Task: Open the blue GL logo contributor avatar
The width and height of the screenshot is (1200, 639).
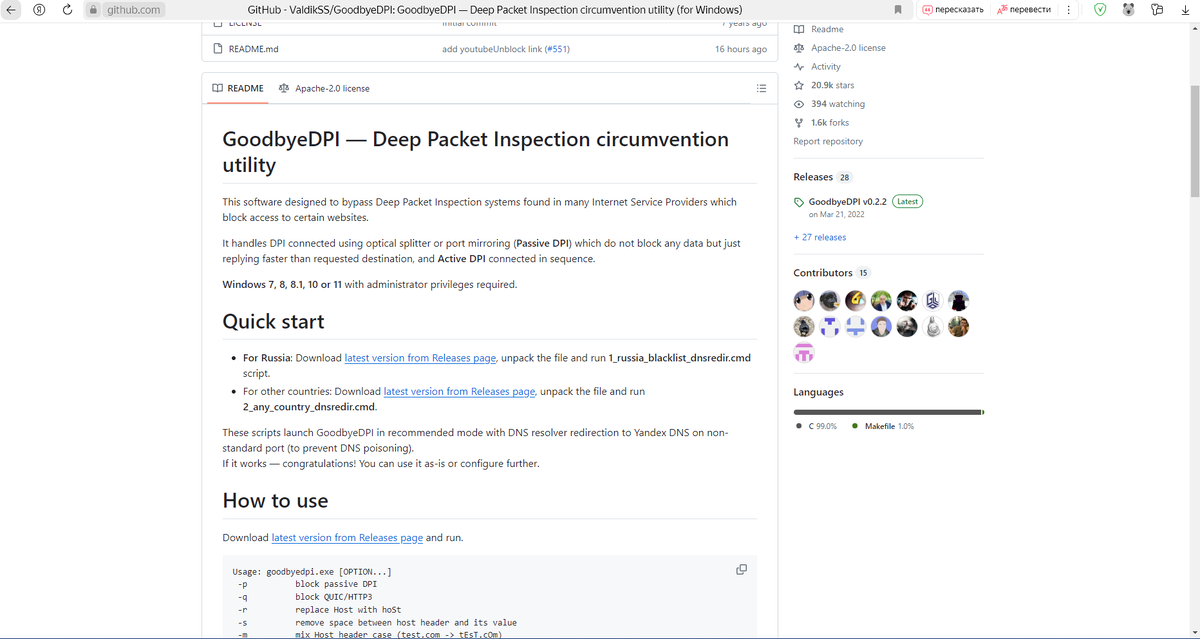Action: click(x=933, y=300)
